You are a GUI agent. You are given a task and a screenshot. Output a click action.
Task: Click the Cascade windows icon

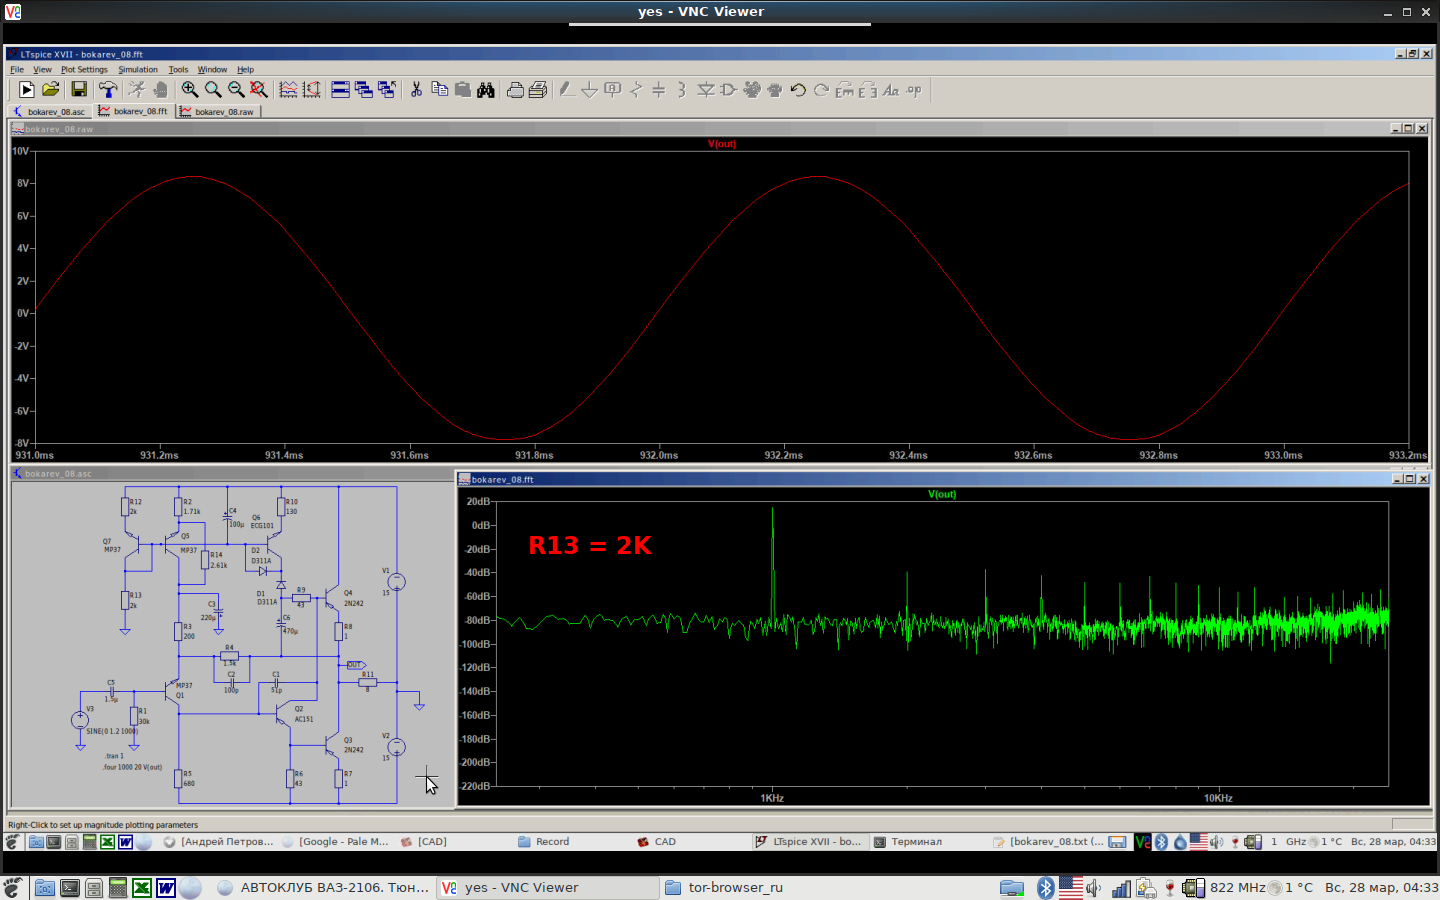point(364,90)
